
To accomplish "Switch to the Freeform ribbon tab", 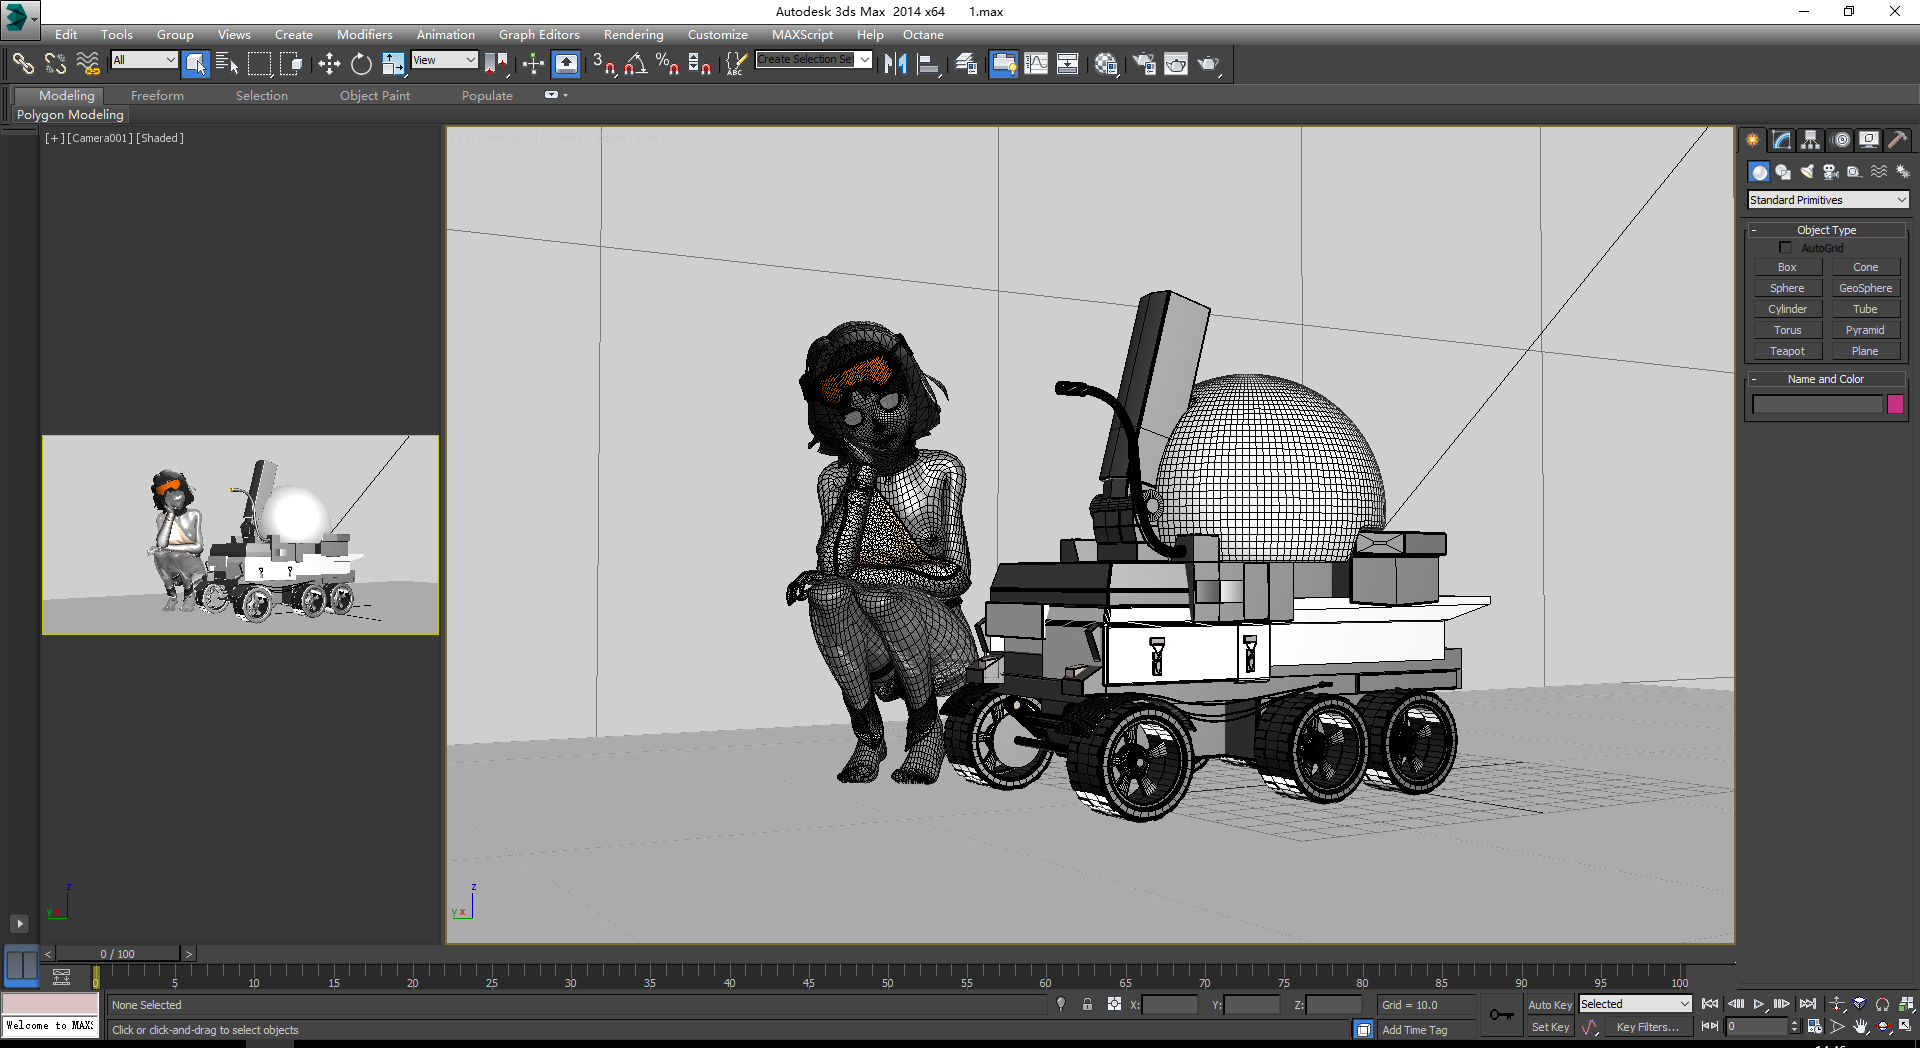I will [157, 96].
